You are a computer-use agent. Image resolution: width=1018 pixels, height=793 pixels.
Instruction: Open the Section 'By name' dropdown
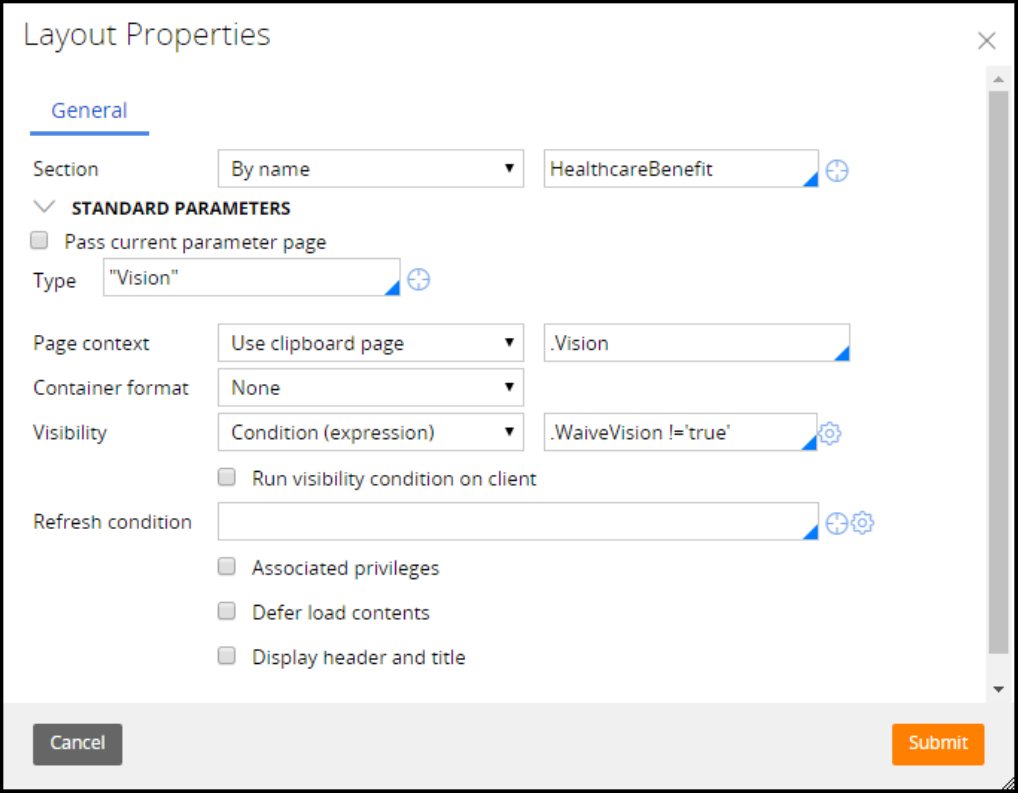pos(370,169)
